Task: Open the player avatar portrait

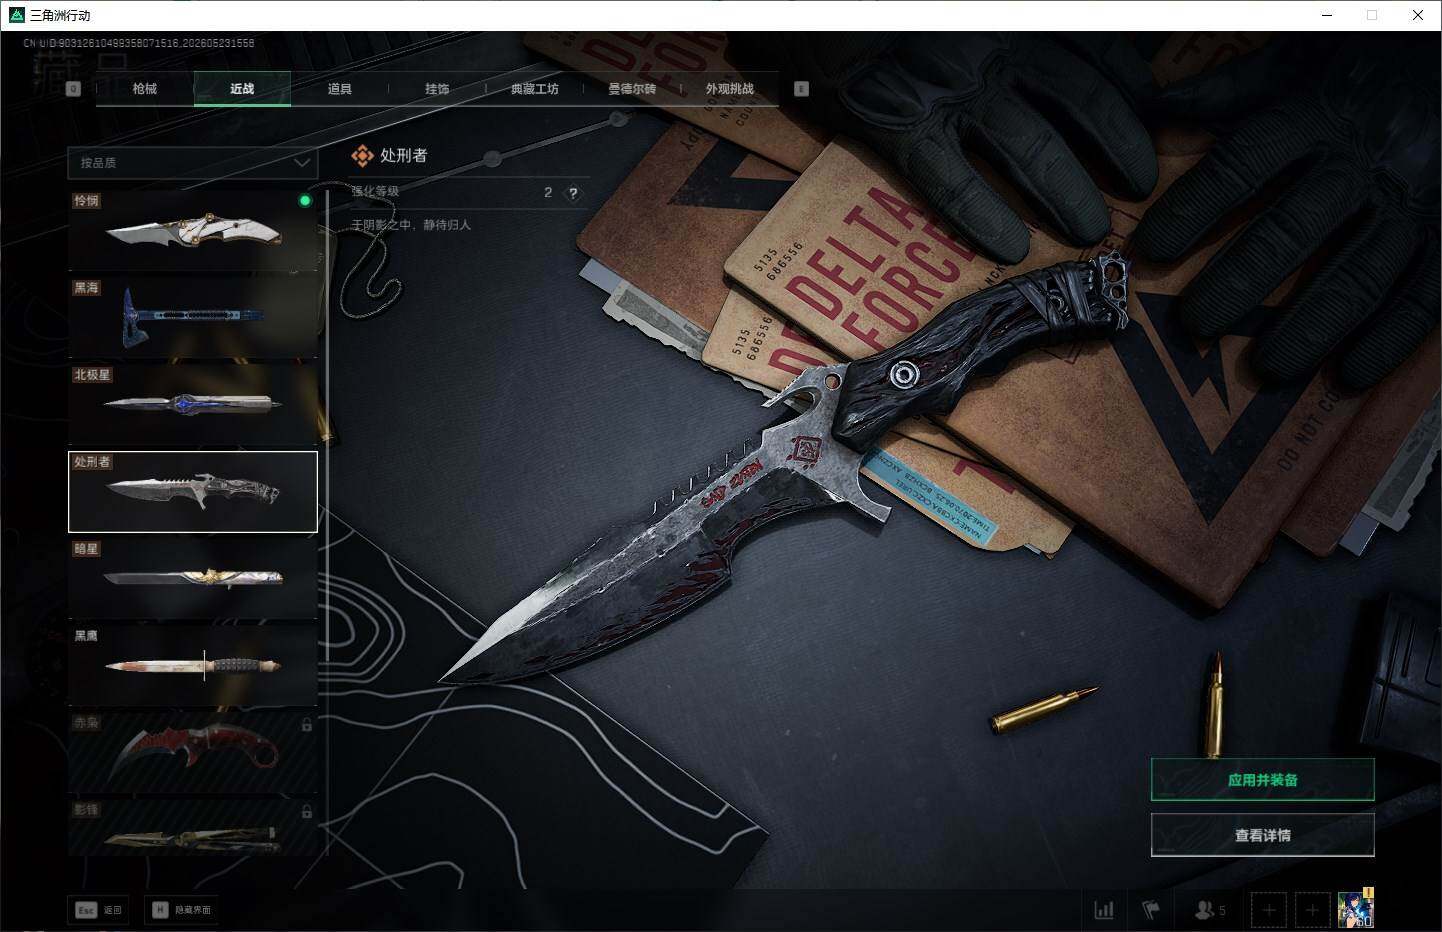Action: (x=1356, y=910)
